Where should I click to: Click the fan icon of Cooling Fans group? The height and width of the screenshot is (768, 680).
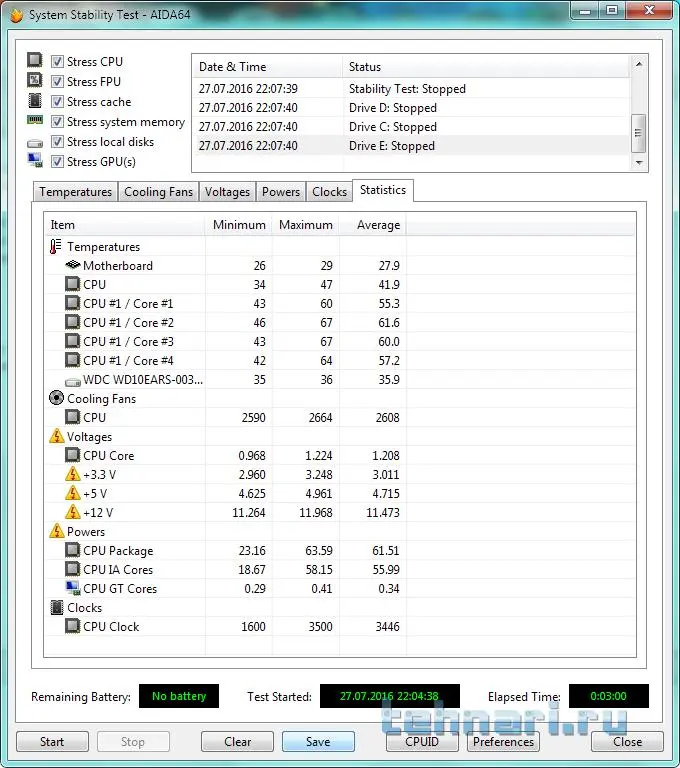(x=56, y=398)
